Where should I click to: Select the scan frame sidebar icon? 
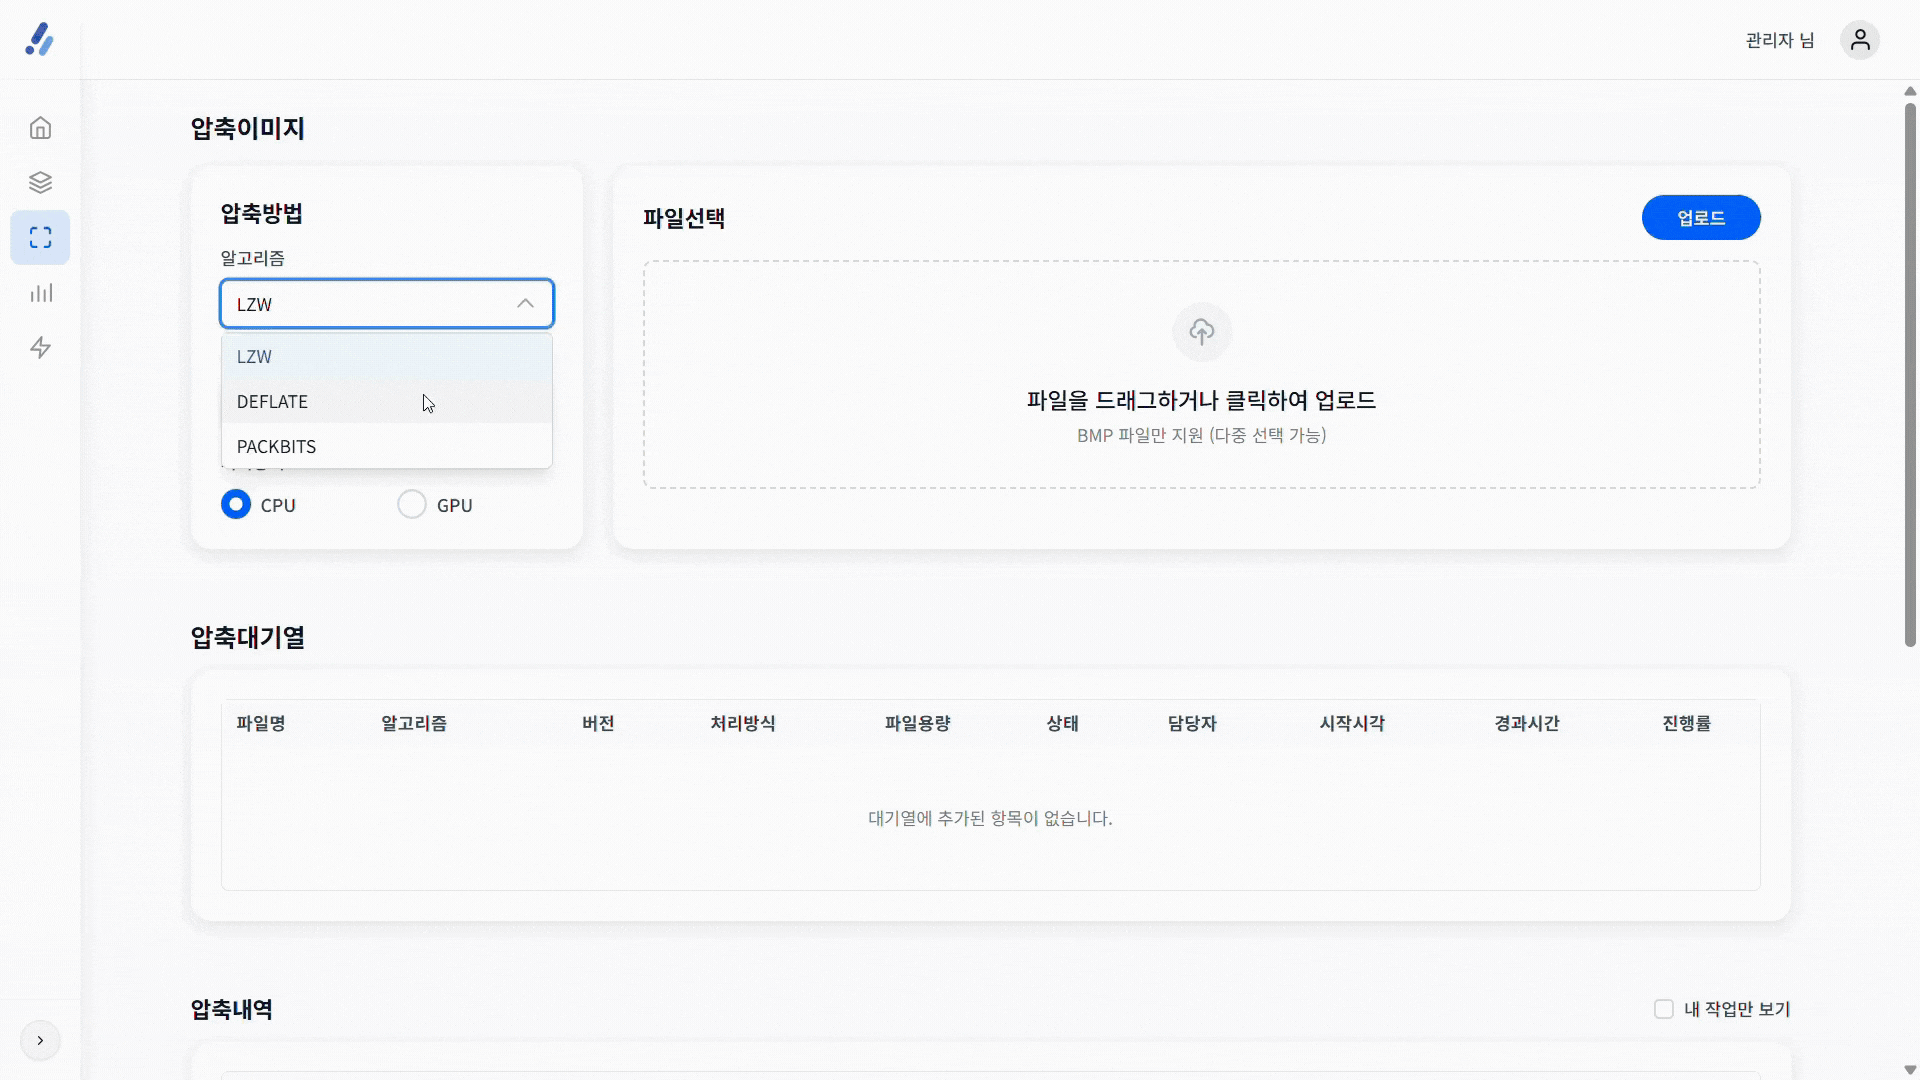click(x=40, y=238)
